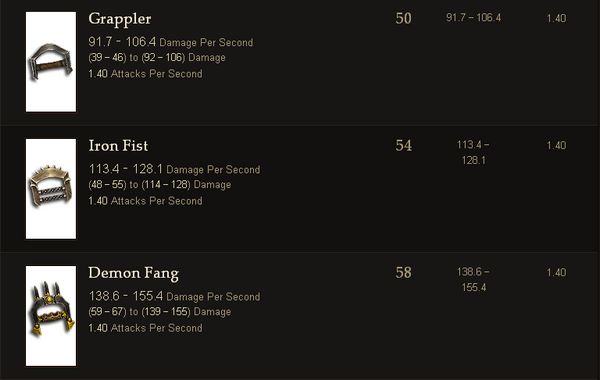Click Demon Fang DPS column value 138.6 – 155.4
This screenshot has height=380, width=600.
pyautogui.click(x=473, y=279)
